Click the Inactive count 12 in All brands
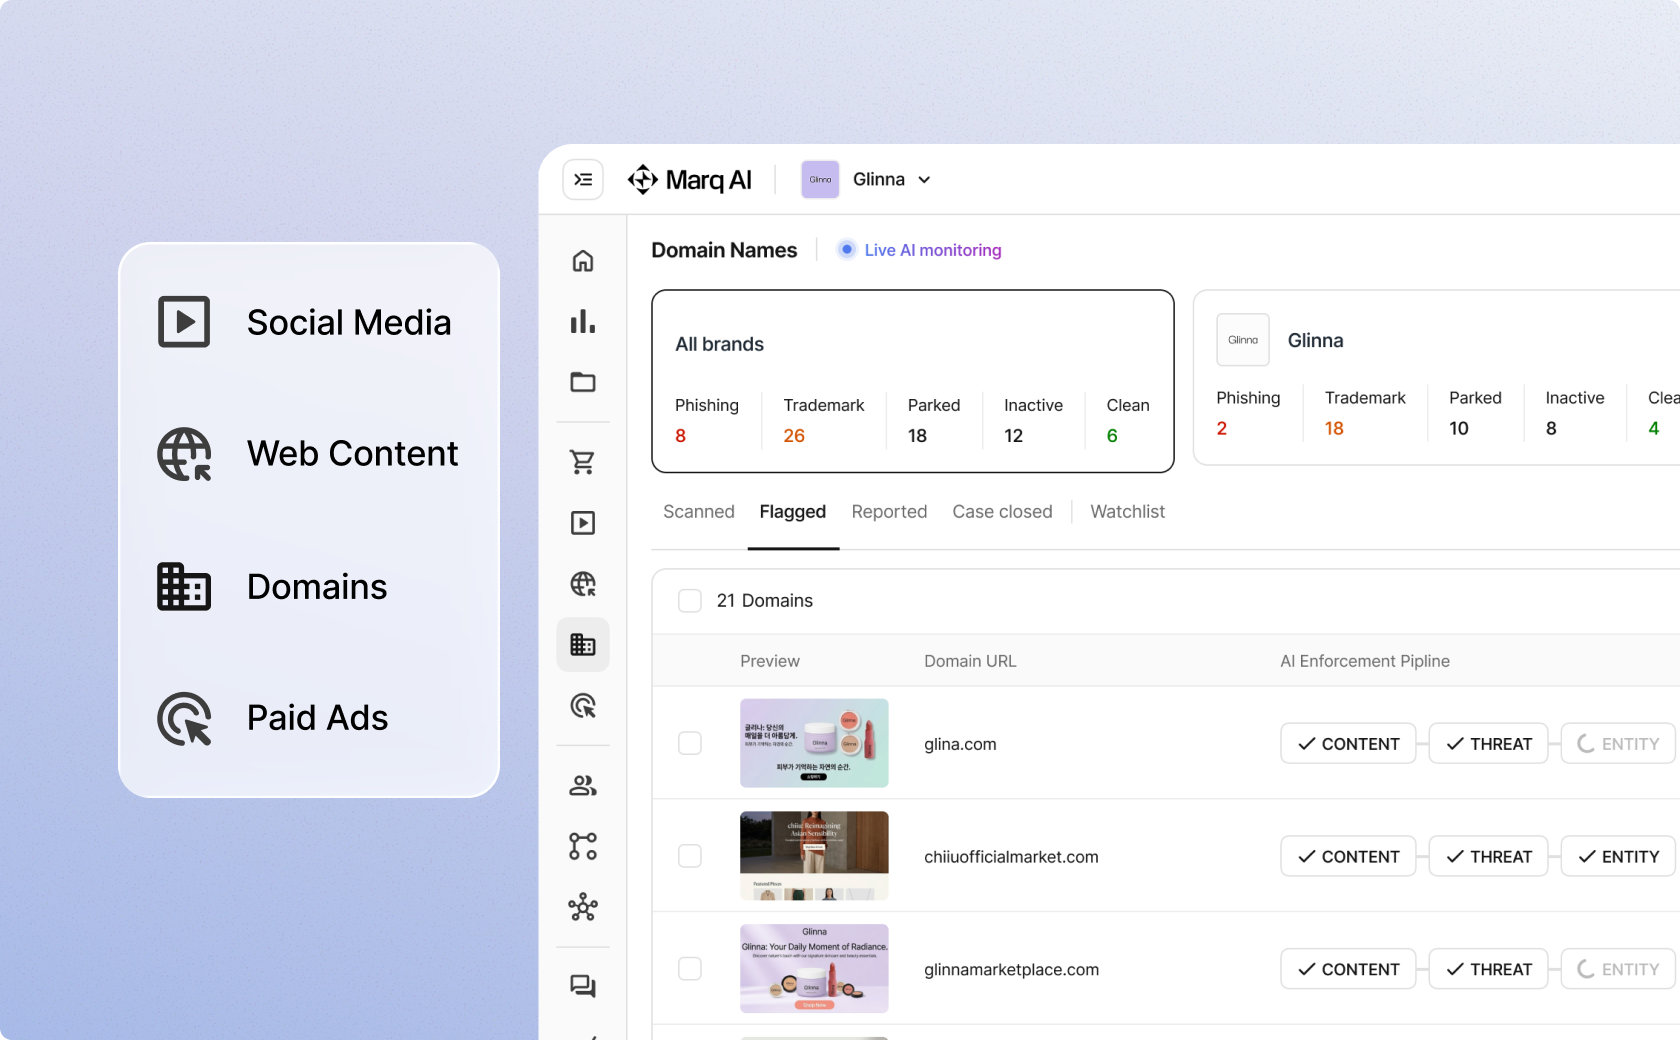 click(1013, 436)
